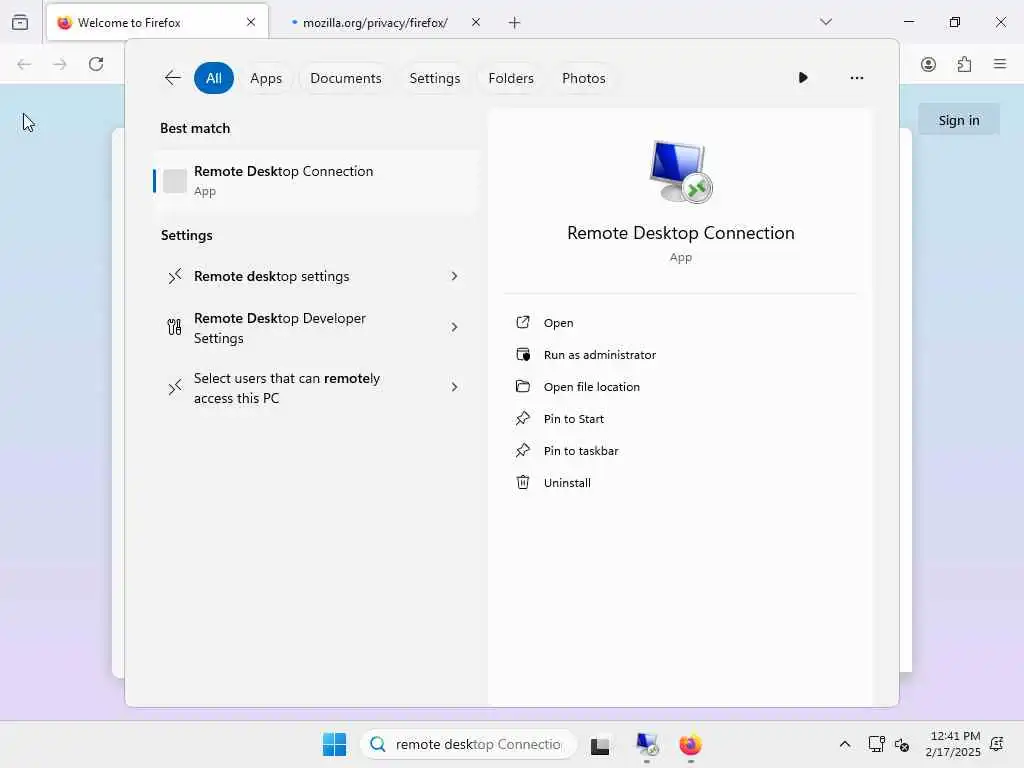Uninstall Remote Desktop Connection
Image resolution: width=1024 pixels, height=768 pixels.
click(x=679, y=483)
